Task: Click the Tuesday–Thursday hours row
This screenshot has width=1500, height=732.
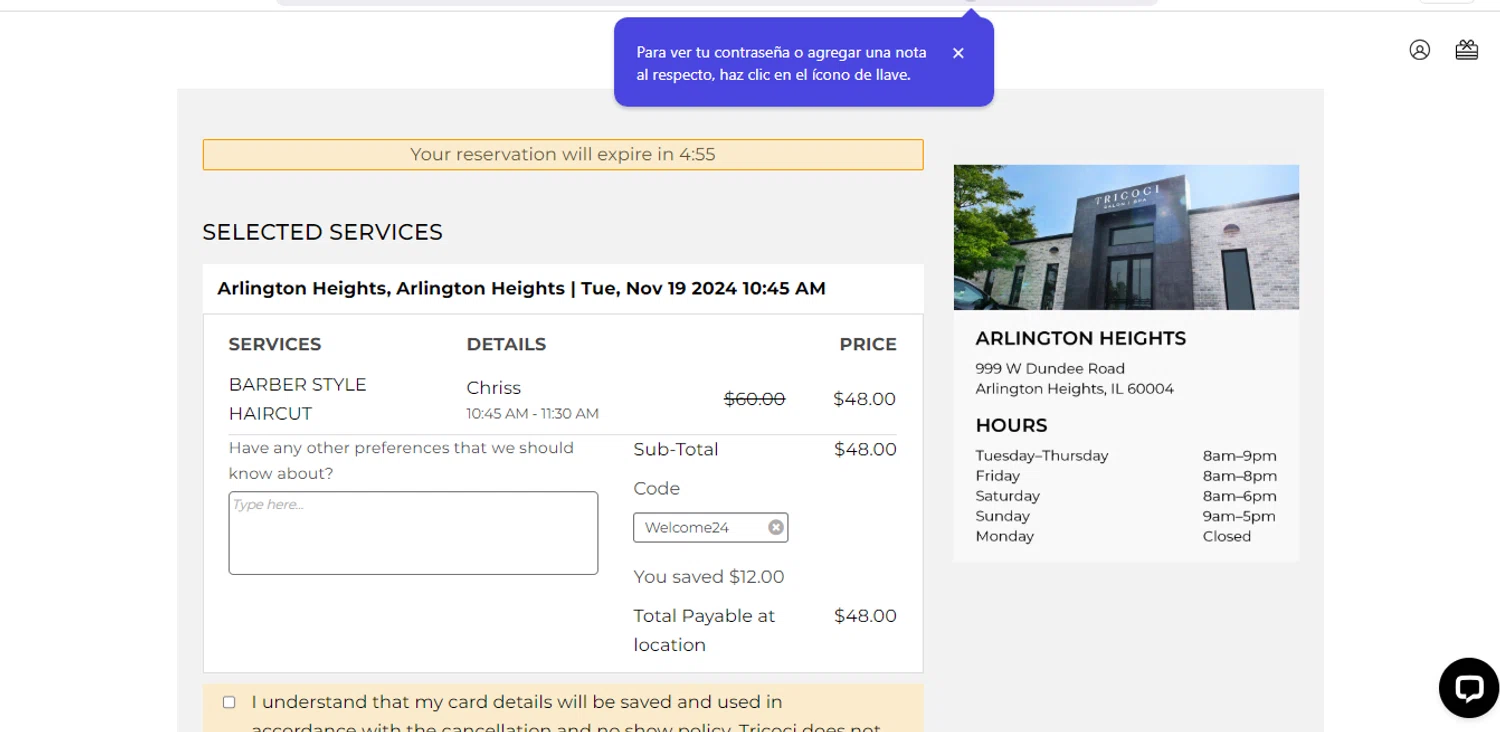Action: pyautogui.click(x=1126, y=456)
